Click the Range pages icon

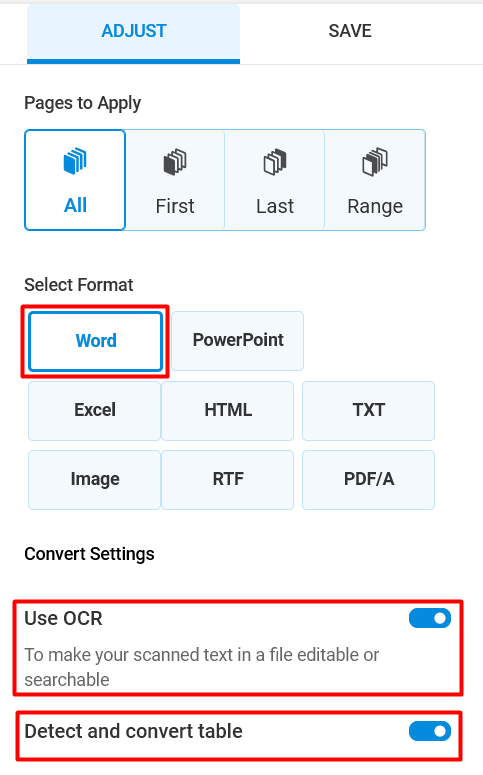click(x=375, y=162)
